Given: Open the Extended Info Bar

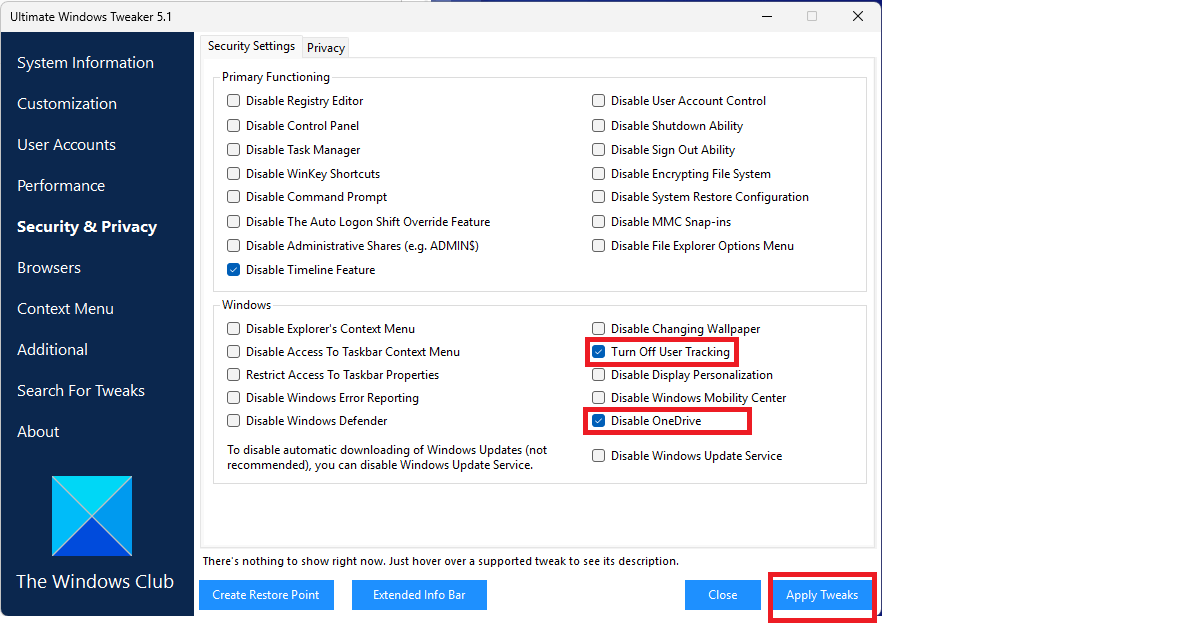Looking at the screenshot, I should 419,595.
